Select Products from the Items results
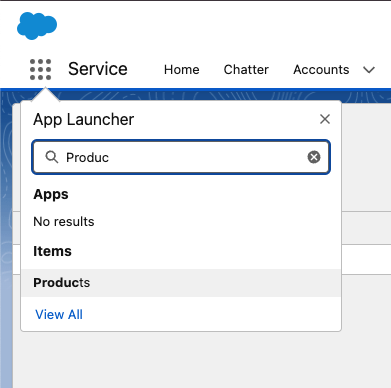This screenshot has width=391, height=388. pyautogui.click(x=181, y=283)
